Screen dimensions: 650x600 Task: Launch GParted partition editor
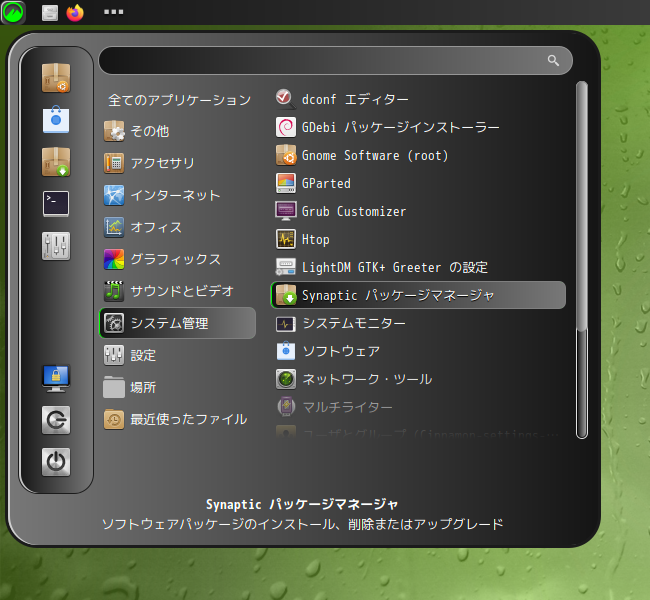(418, 183)
